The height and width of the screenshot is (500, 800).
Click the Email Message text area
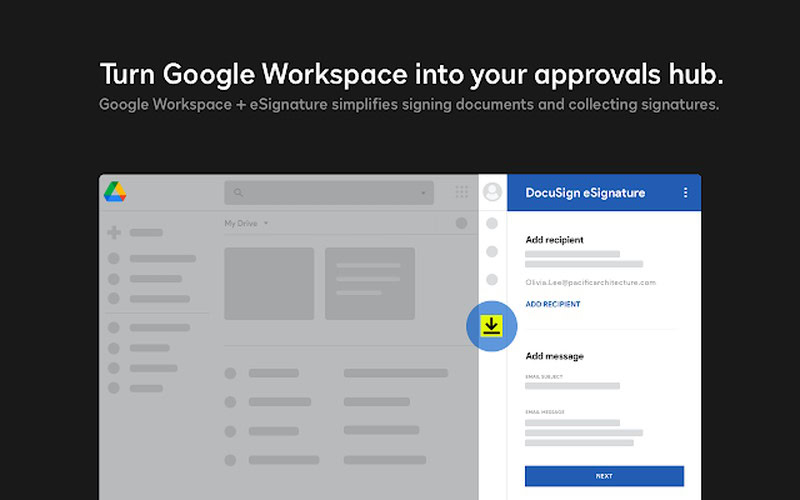[x=583, y=432]
